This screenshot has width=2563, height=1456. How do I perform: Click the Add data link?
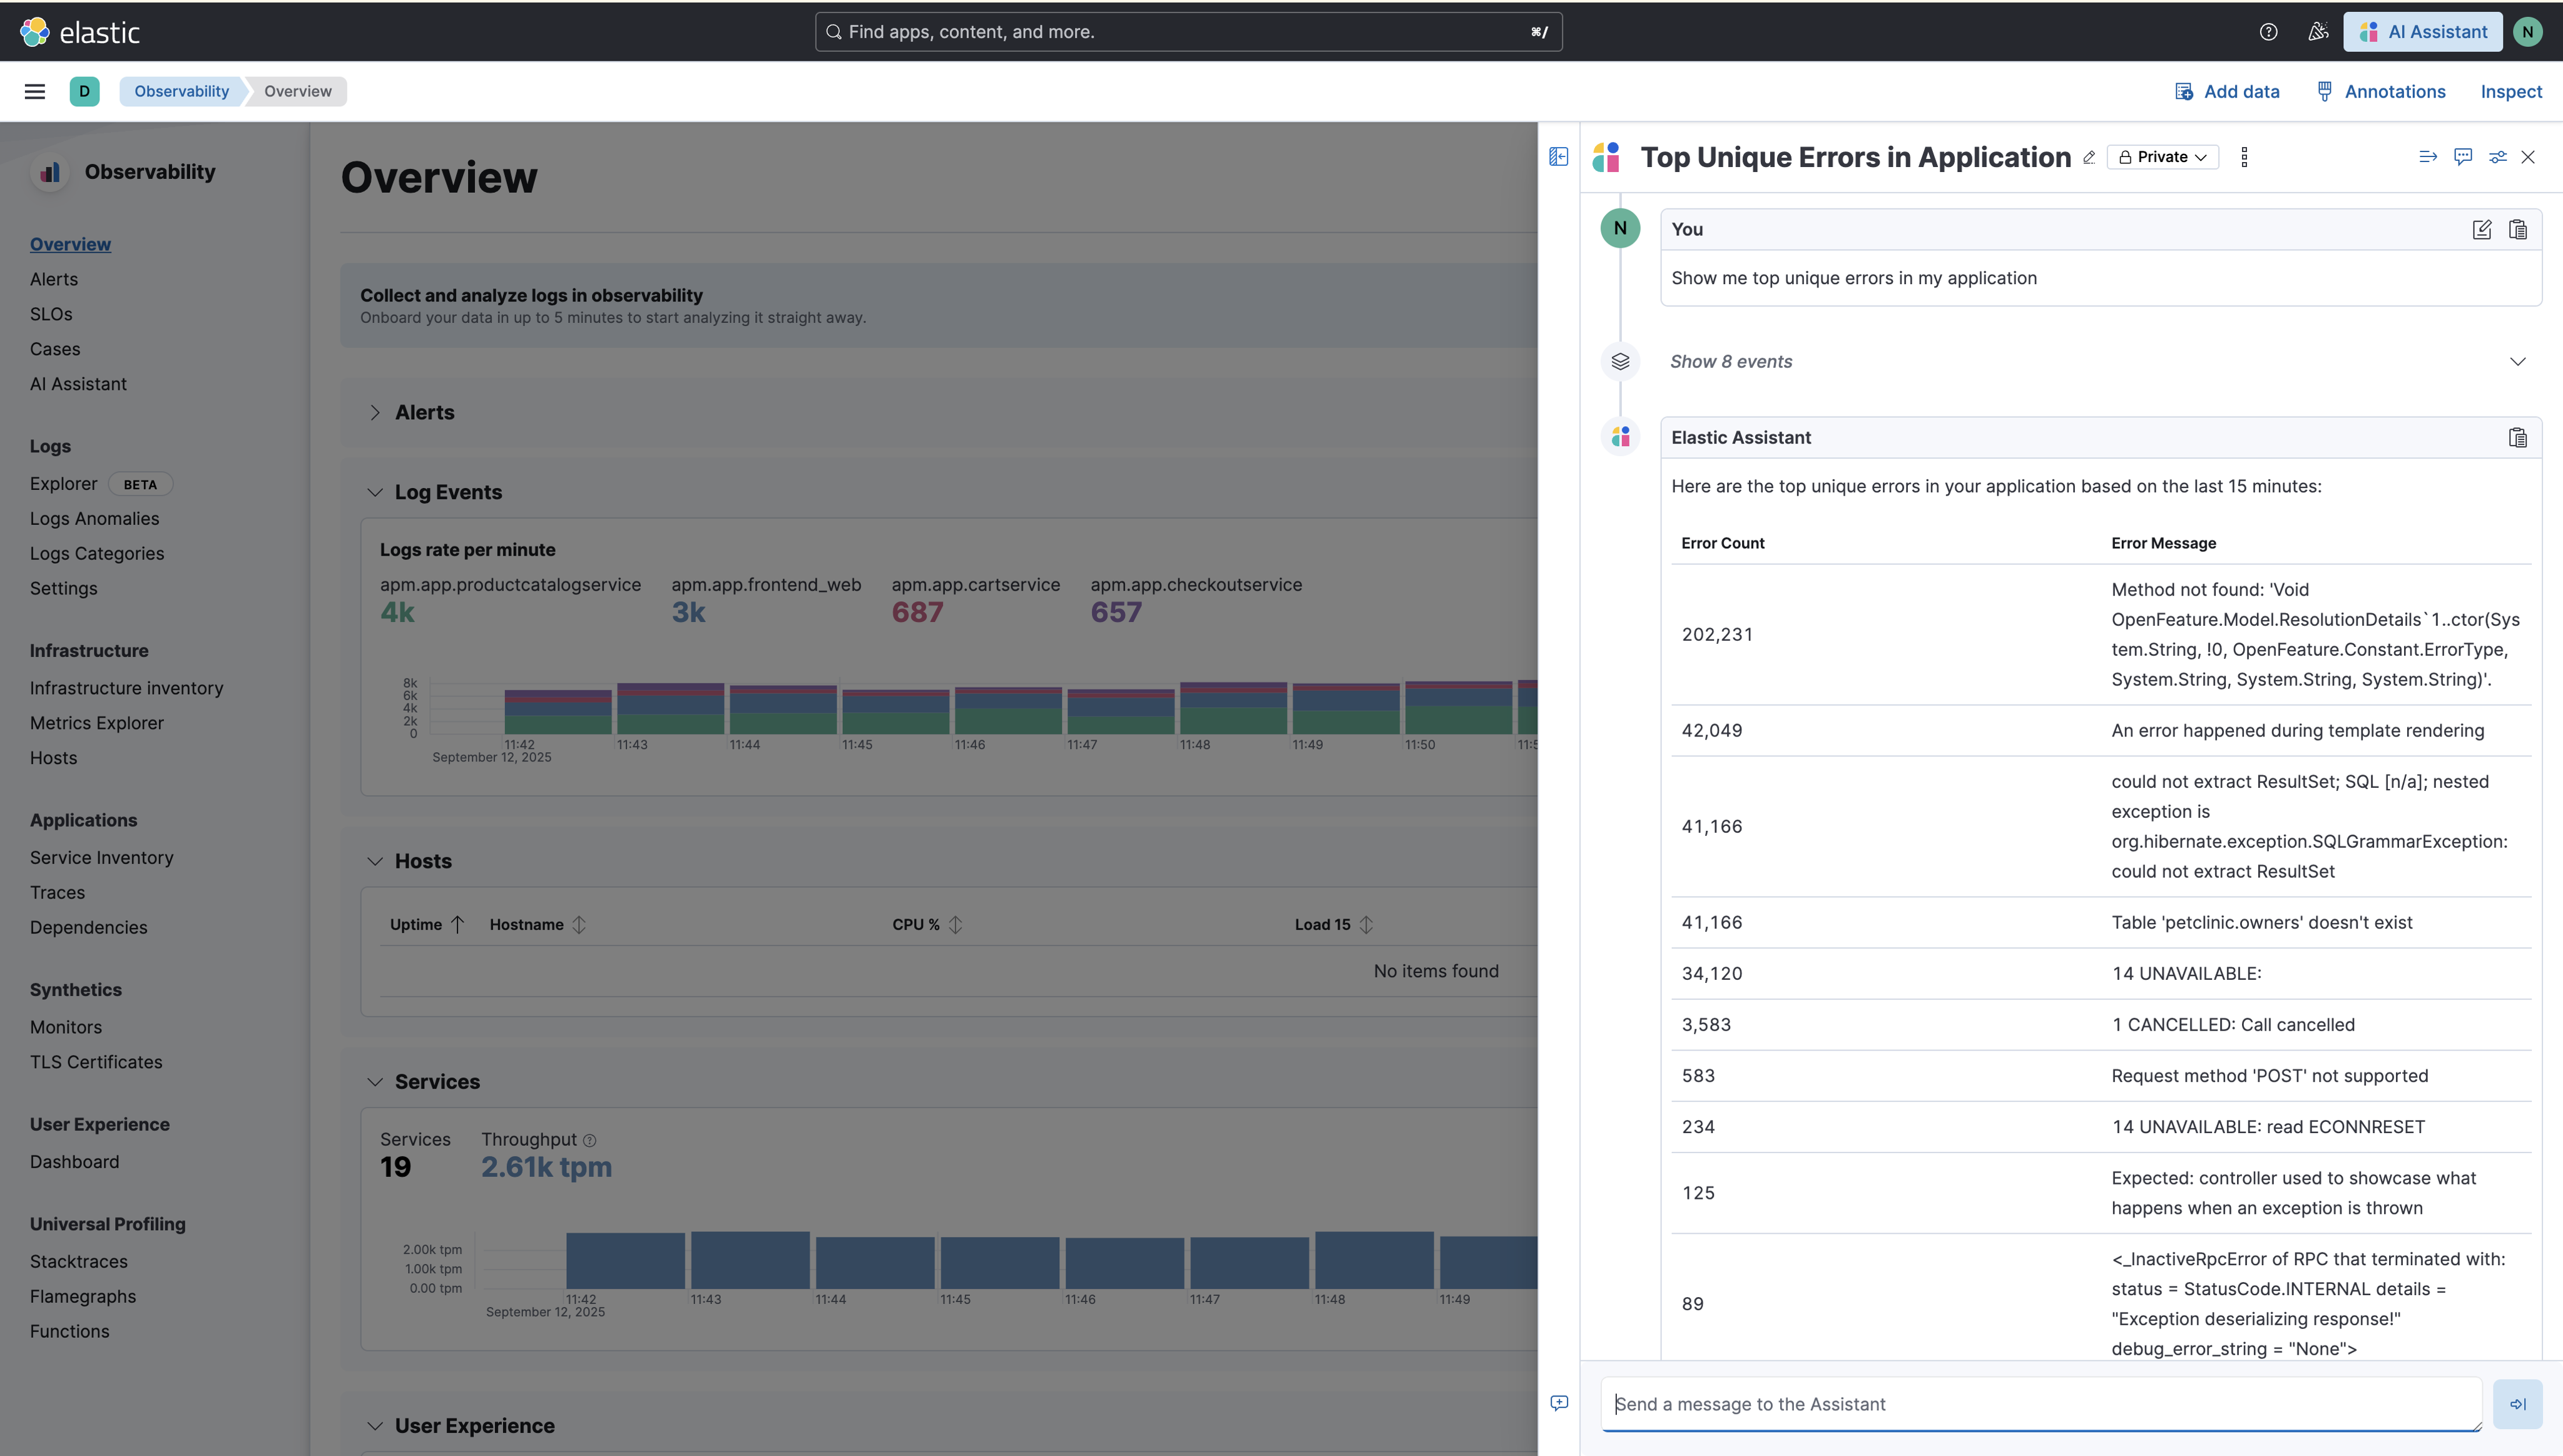point(2228,91)
